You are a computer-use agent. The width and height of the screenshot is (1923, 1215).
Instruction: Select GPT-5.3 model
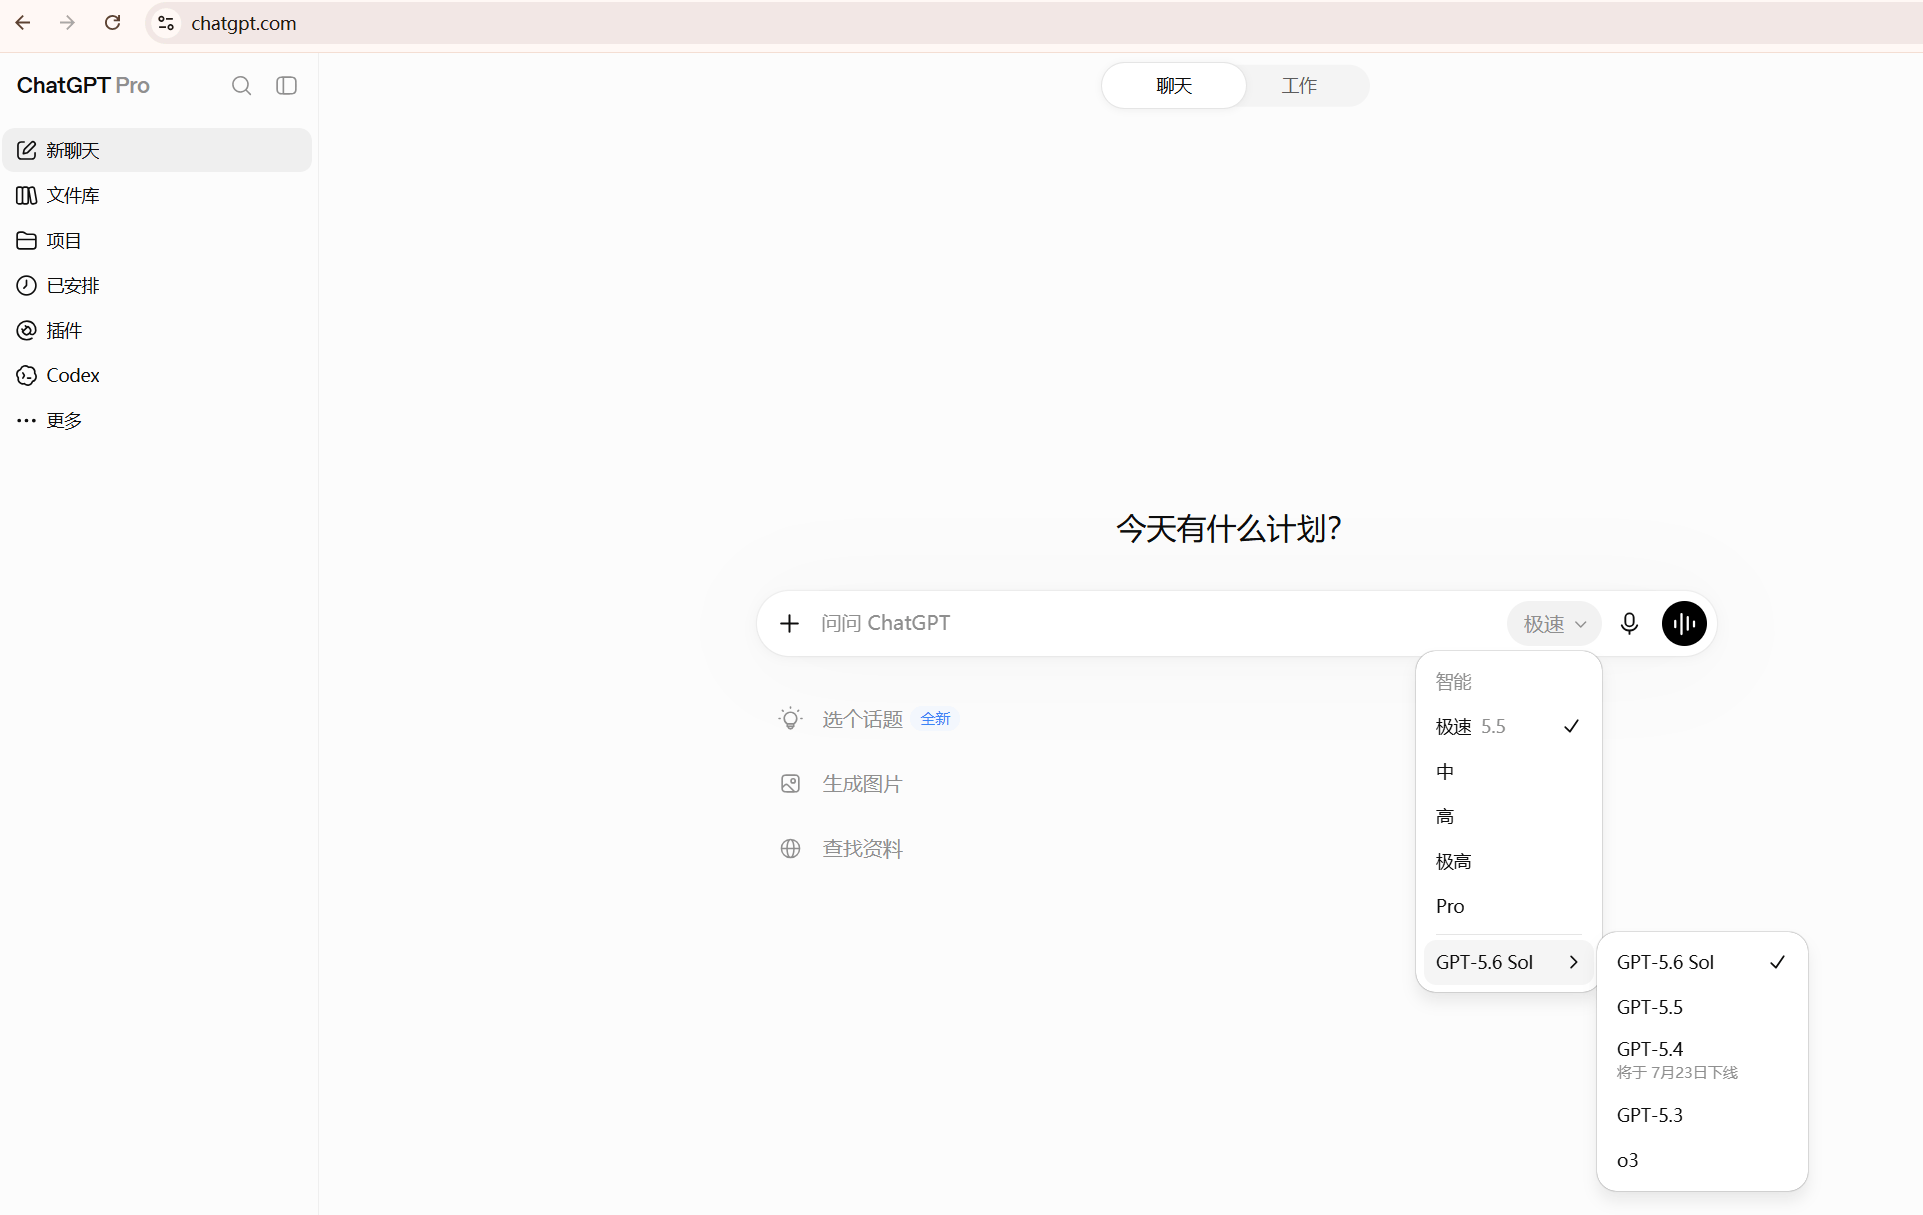point(1702,1115)
